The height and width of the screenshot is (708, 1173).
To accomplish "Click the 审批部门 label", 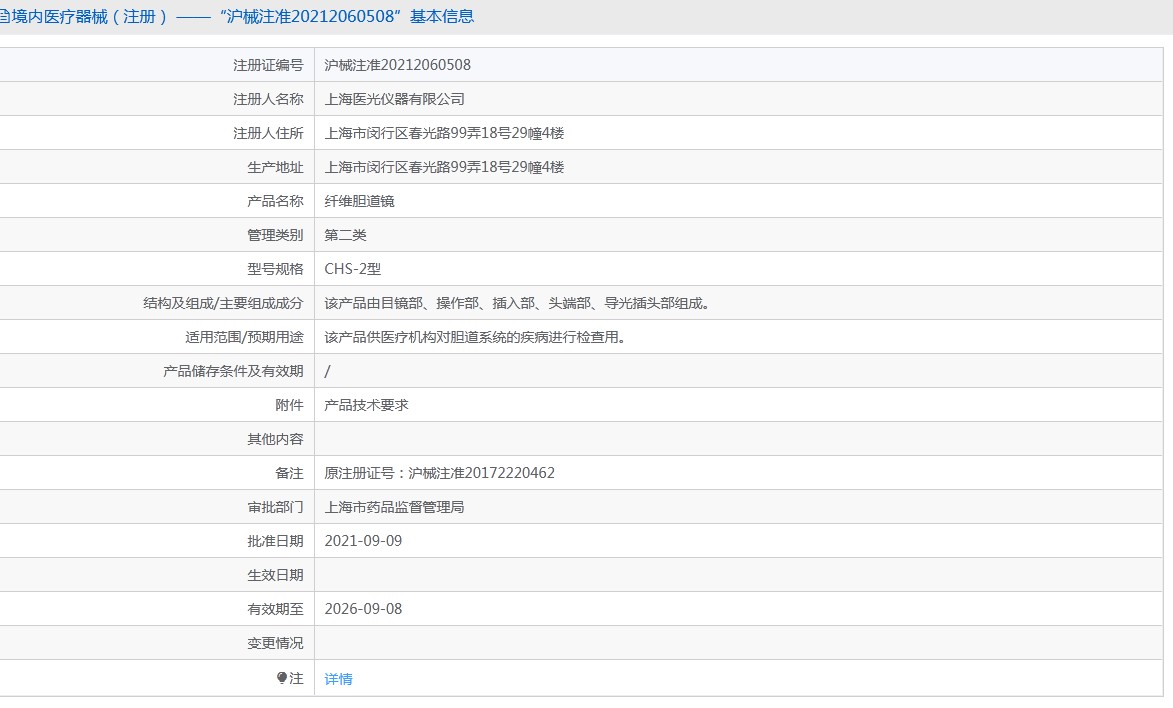I will pyautogui.click(x=275, y=507).
